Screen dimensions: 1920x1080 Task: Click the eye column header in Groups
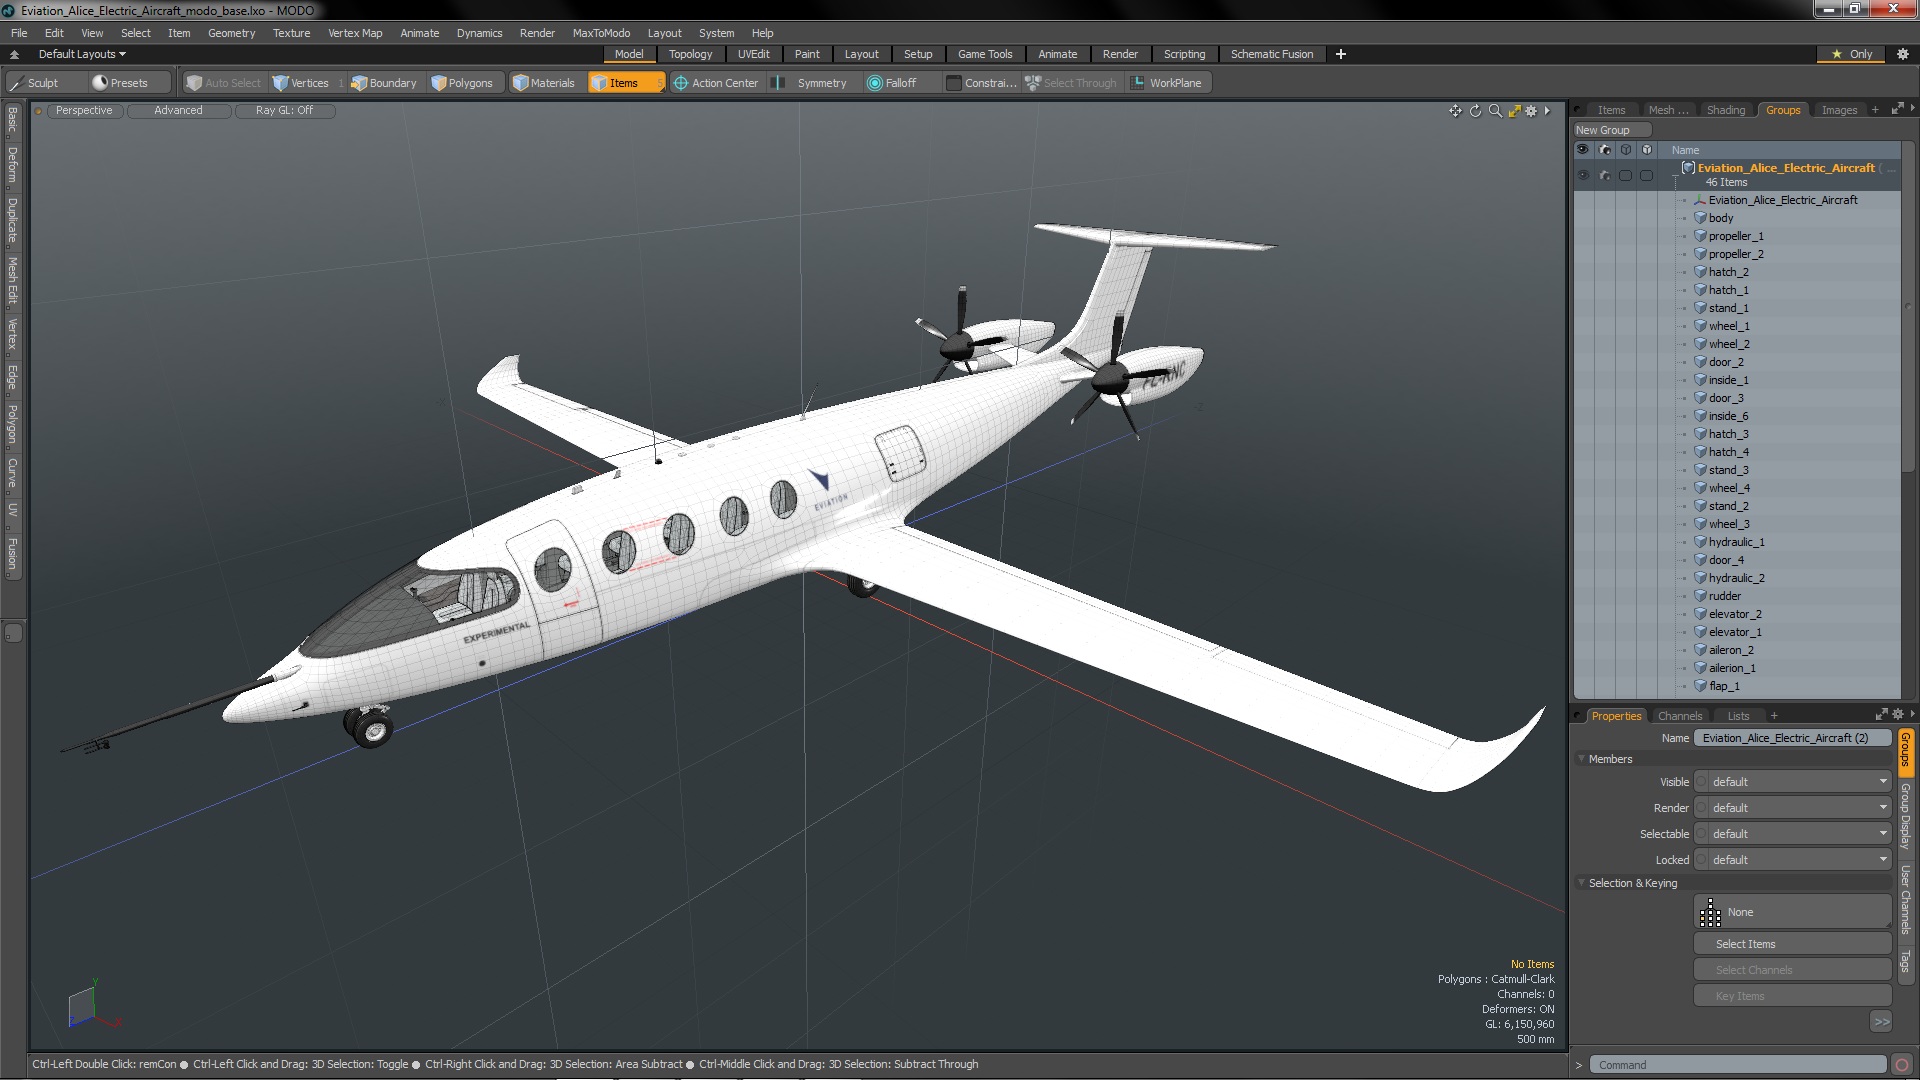1583,150
